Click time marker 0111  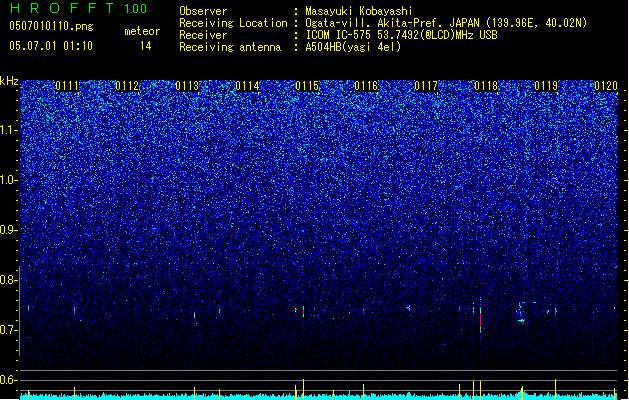coord(67,86)
